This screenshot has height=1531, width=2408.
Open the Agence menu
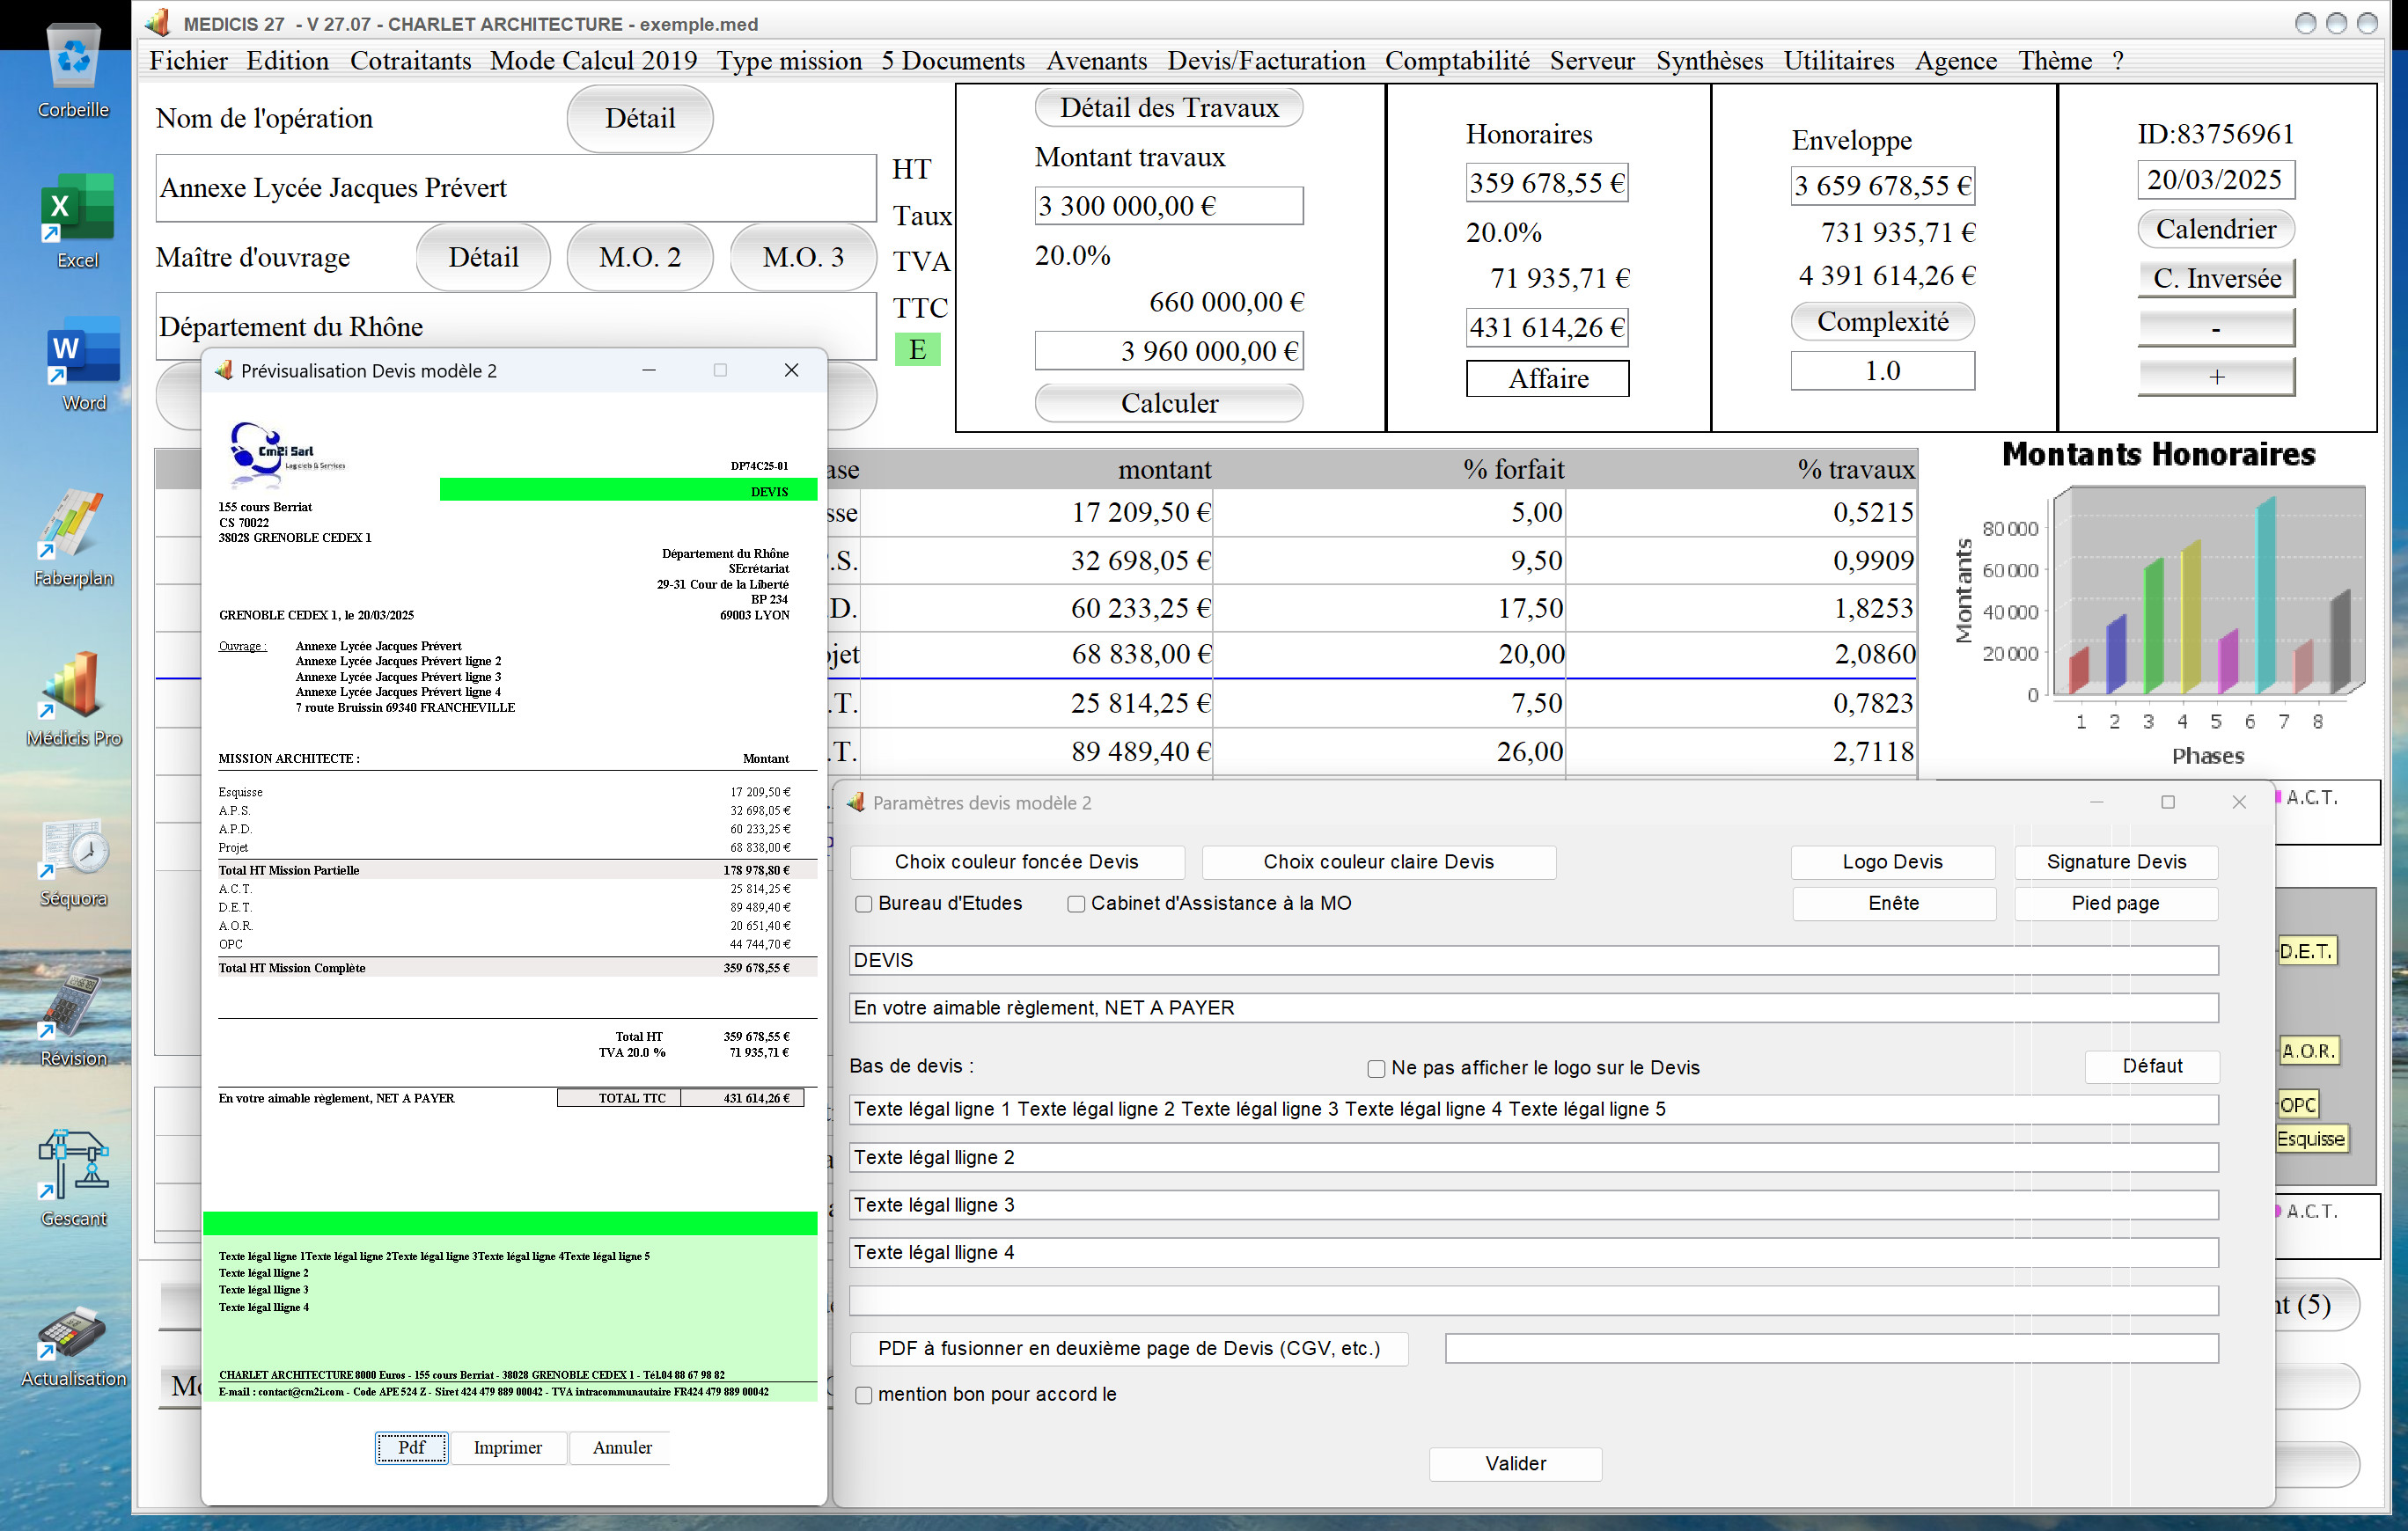tap(1955, 61)
